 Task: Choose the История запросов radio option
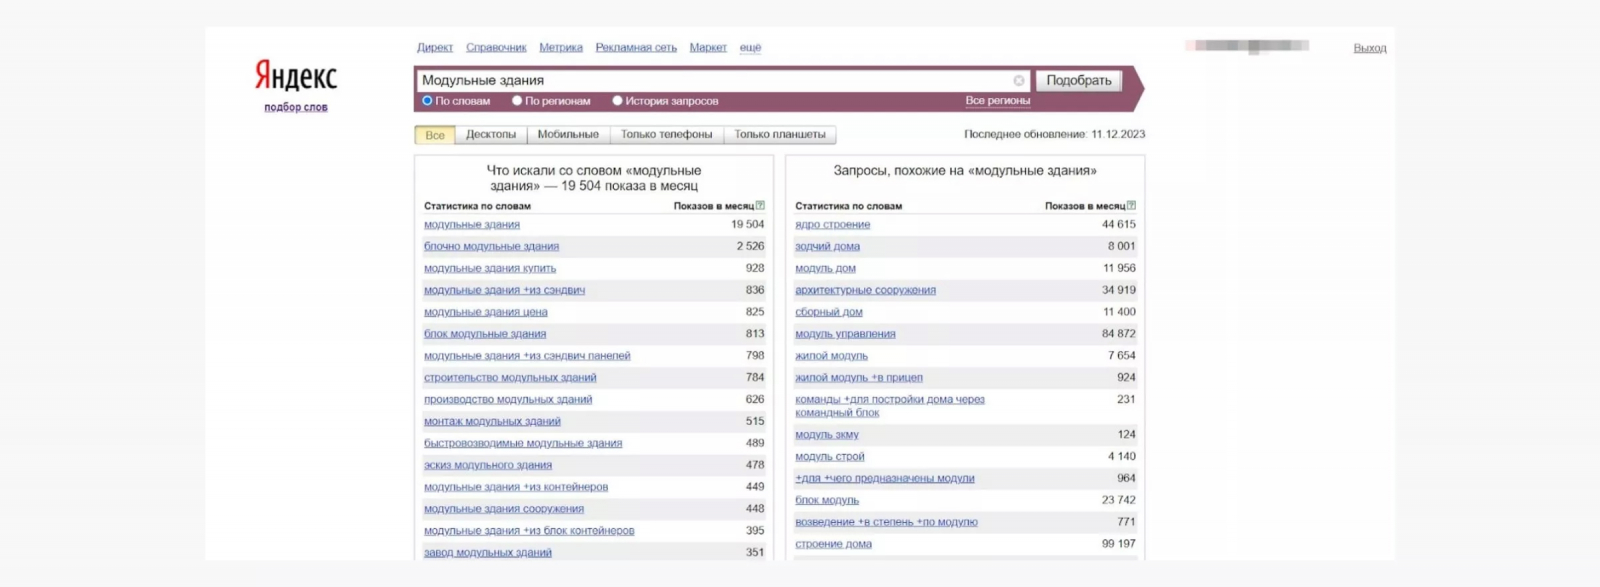pos(617,101)
